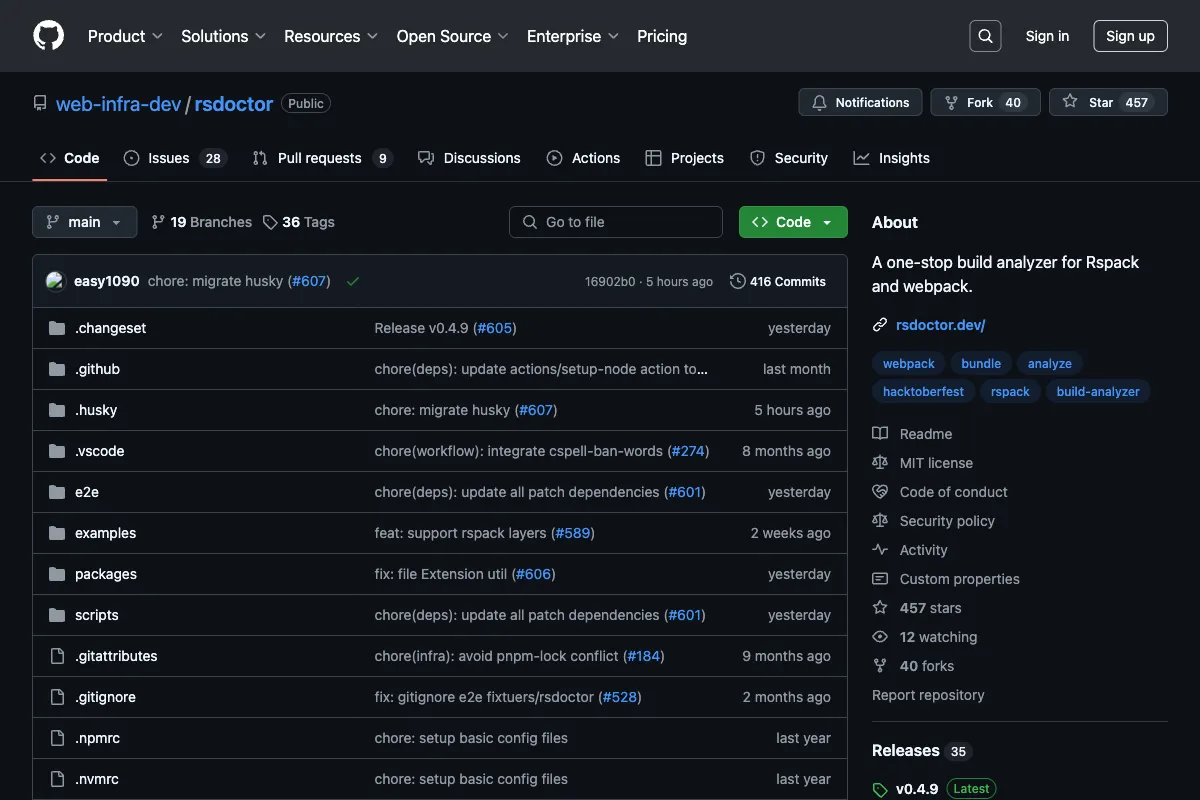Open the Security policy link
Image resolution: width=1200 pixels, height=800 pixels.
point(947,521)
